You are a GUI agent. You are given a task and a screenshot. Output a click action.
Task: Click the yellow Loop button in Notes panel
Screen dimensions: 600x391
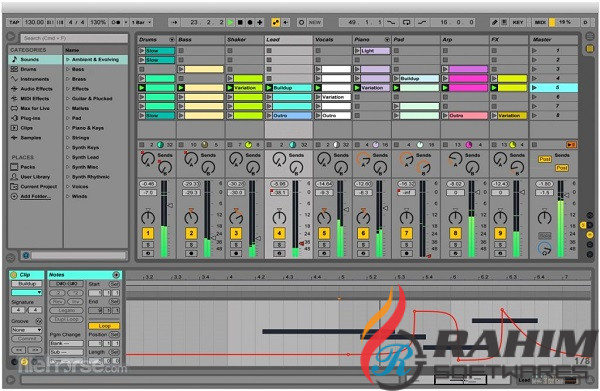[x=104, y=326]
